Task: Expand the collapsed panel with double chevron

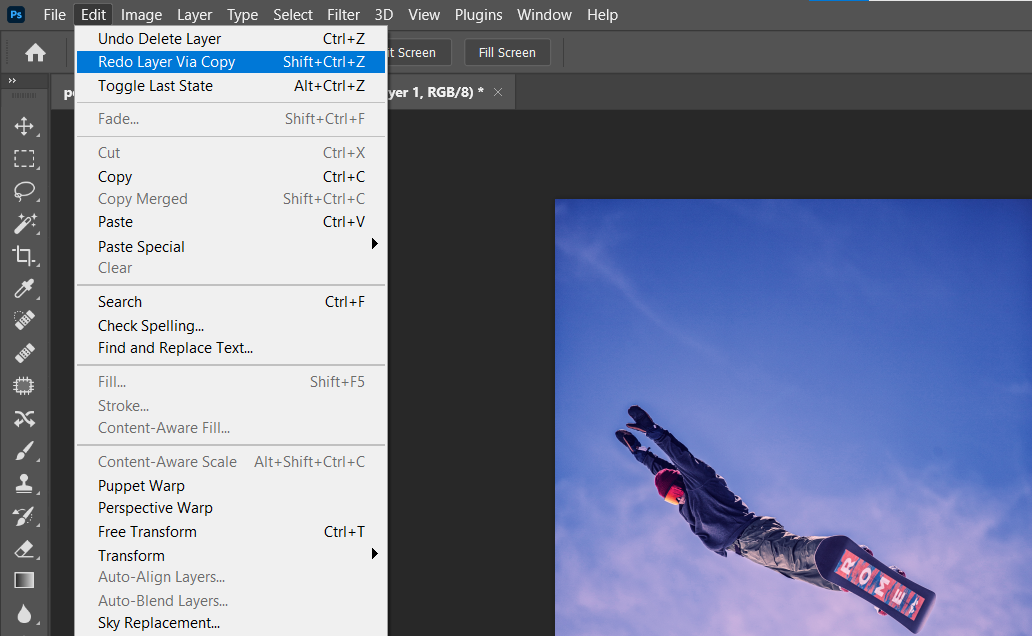Action: pos(11,82)
